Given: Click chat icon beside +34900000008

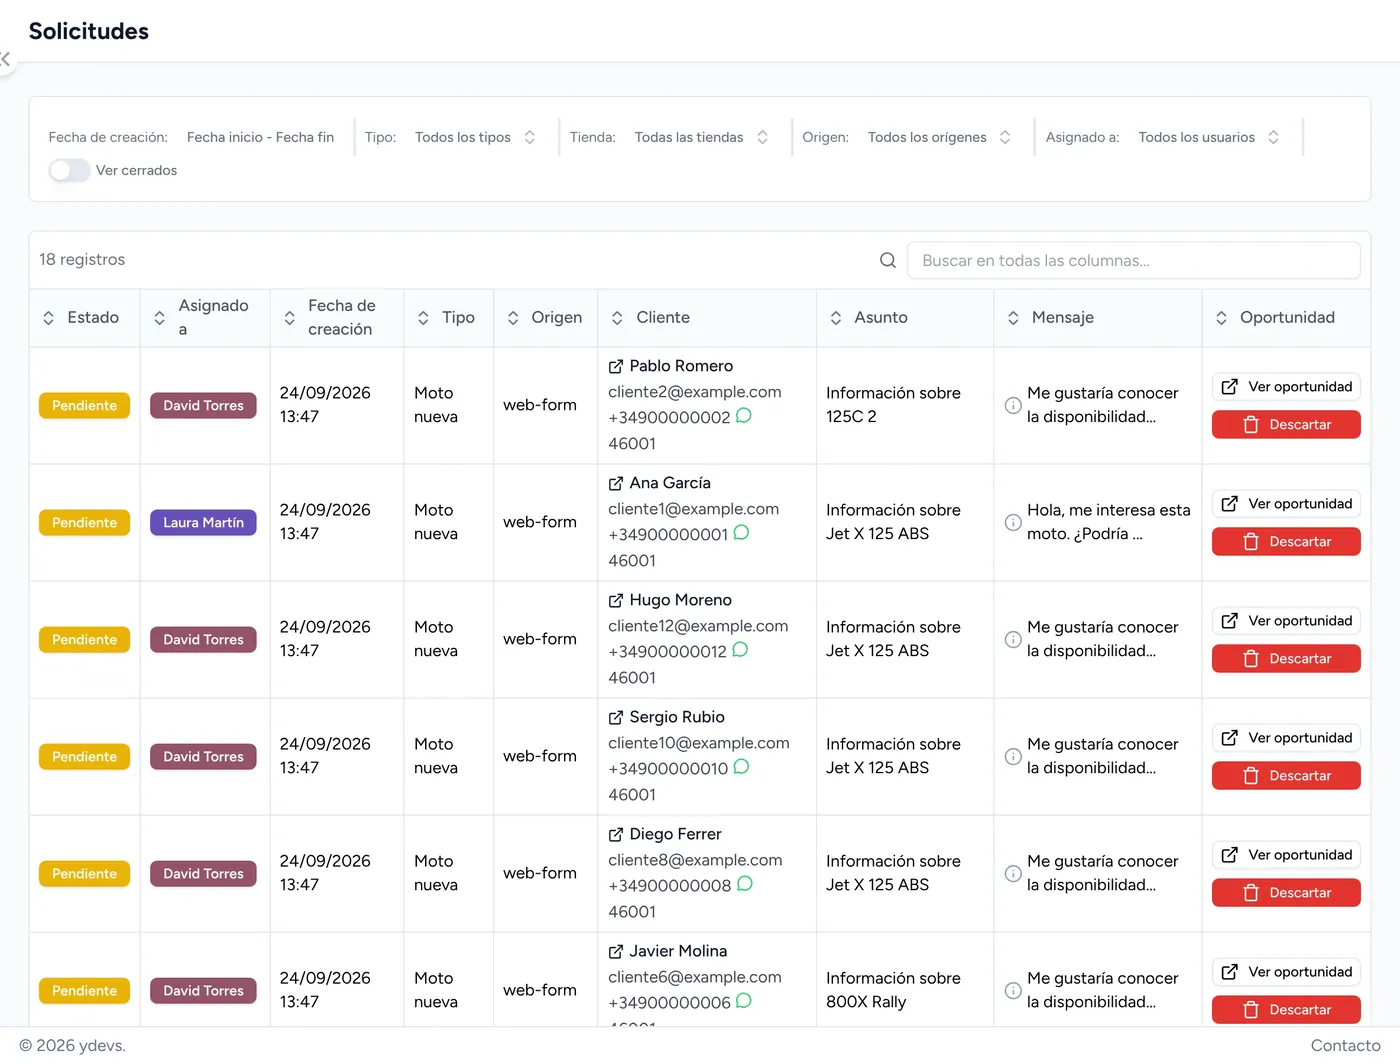Looking at the screenshot, I should (745, 884).
